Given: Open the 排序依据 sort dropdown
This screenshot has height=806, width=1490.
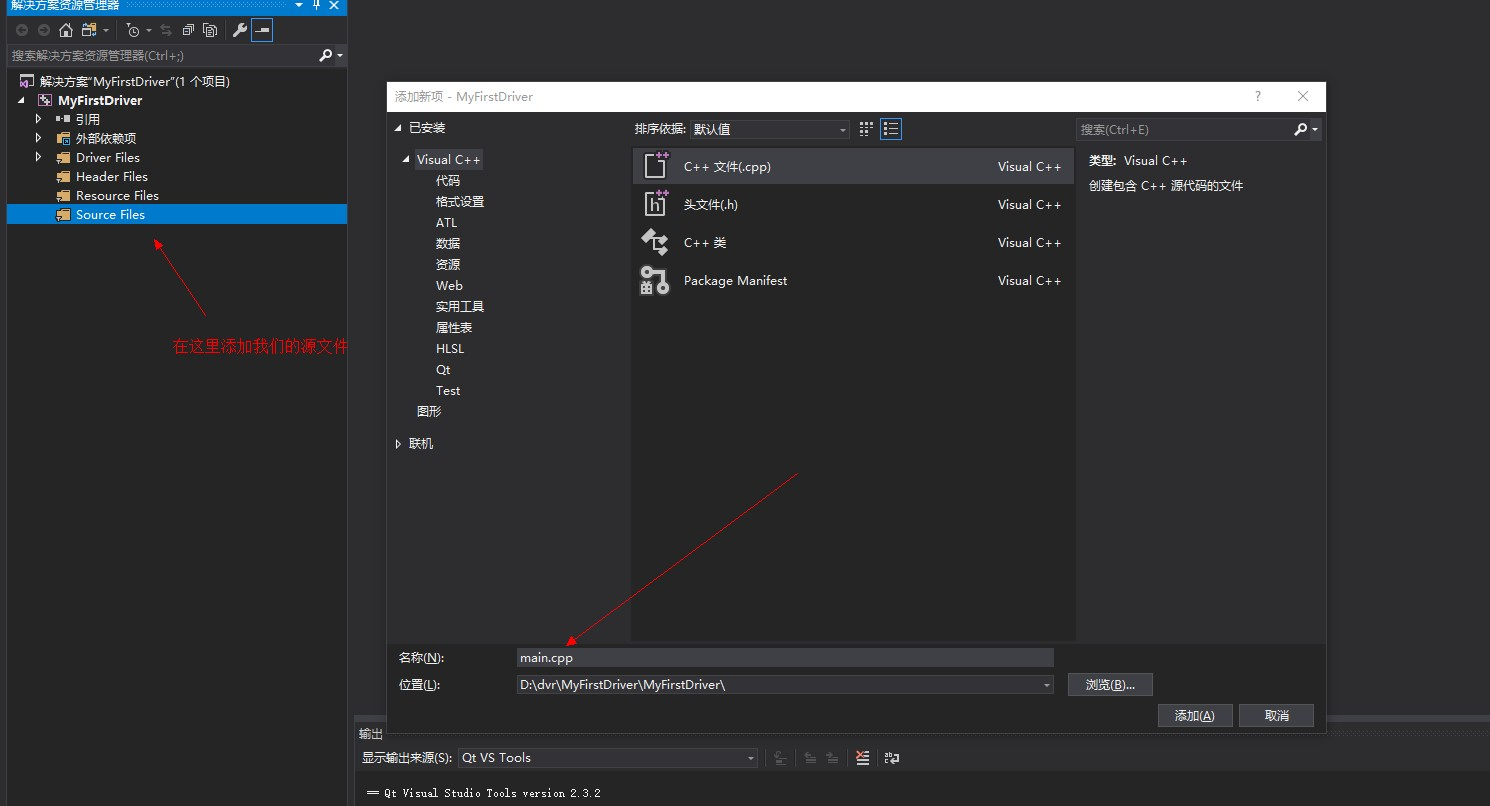Looking at the screenshot, I should pyautogui.click(x=770, y=129).
